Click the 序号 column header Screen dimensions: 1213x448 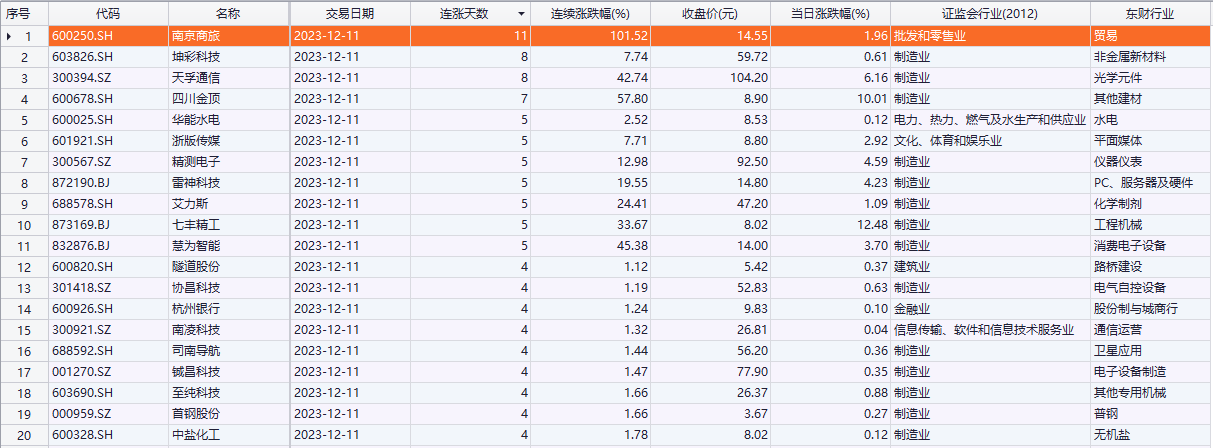click(18, 14)
